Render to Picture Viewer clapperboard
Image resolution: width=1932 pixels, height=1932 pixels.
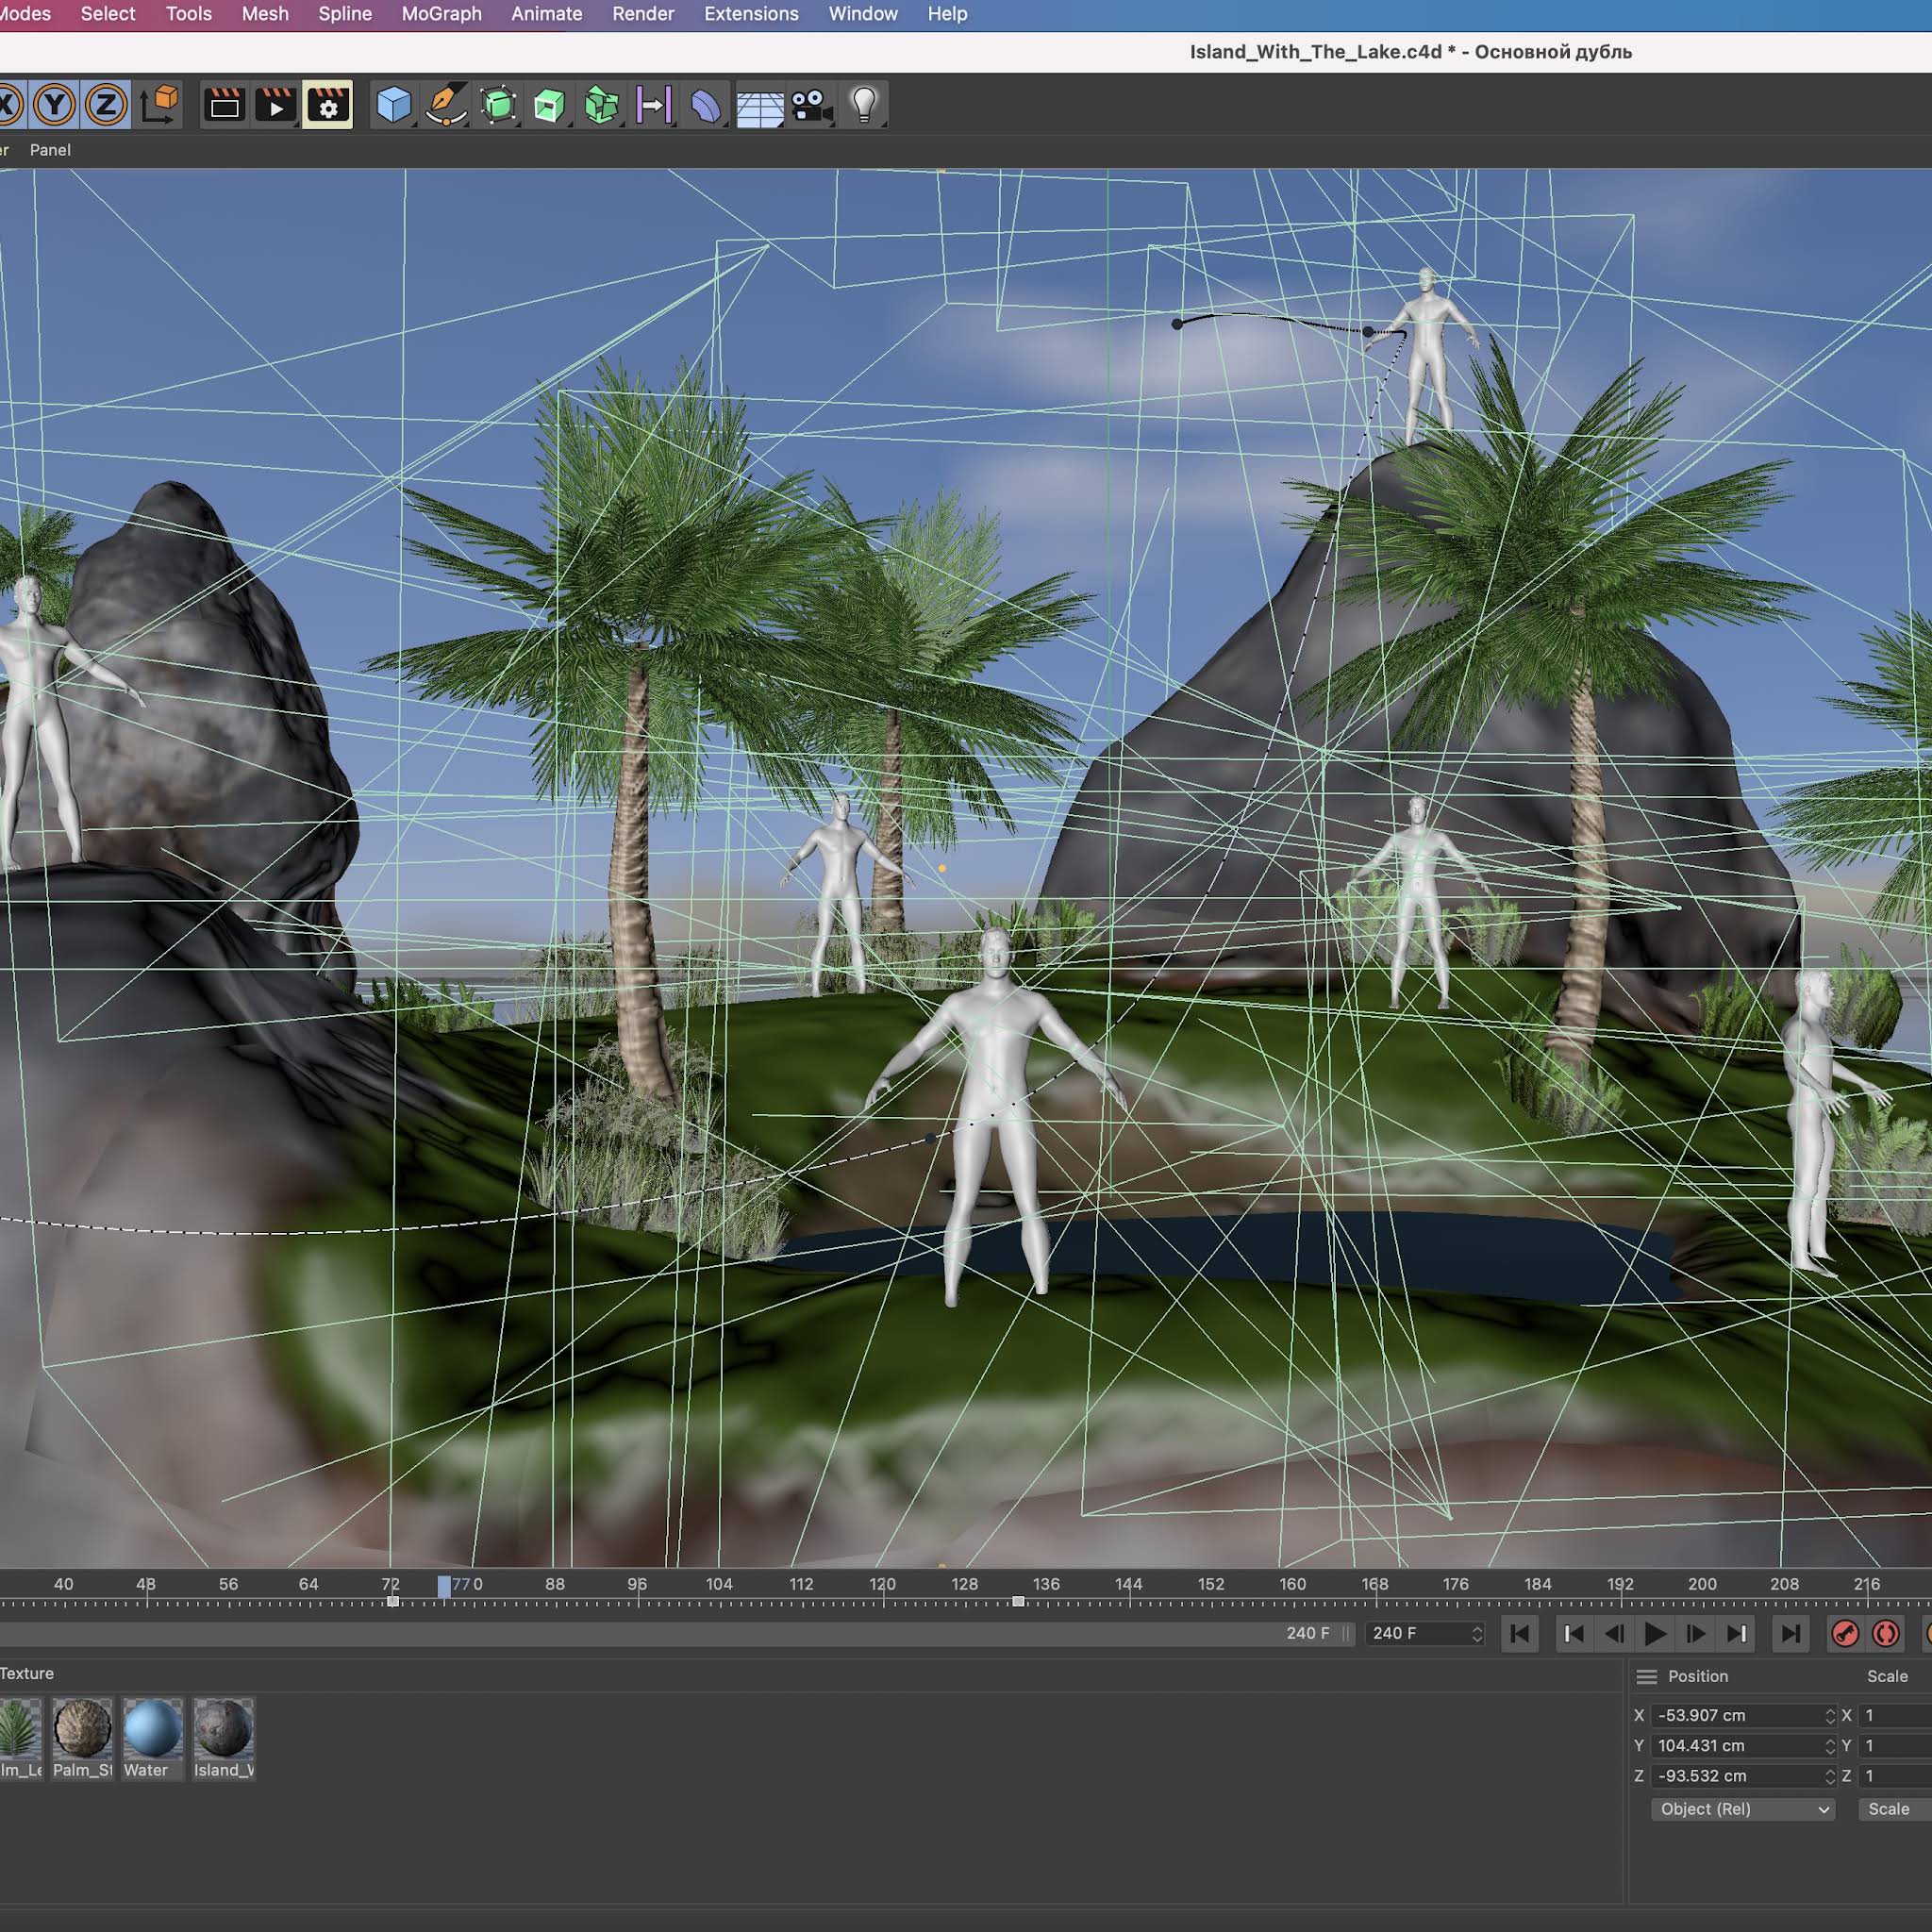[x=276, y=104]
